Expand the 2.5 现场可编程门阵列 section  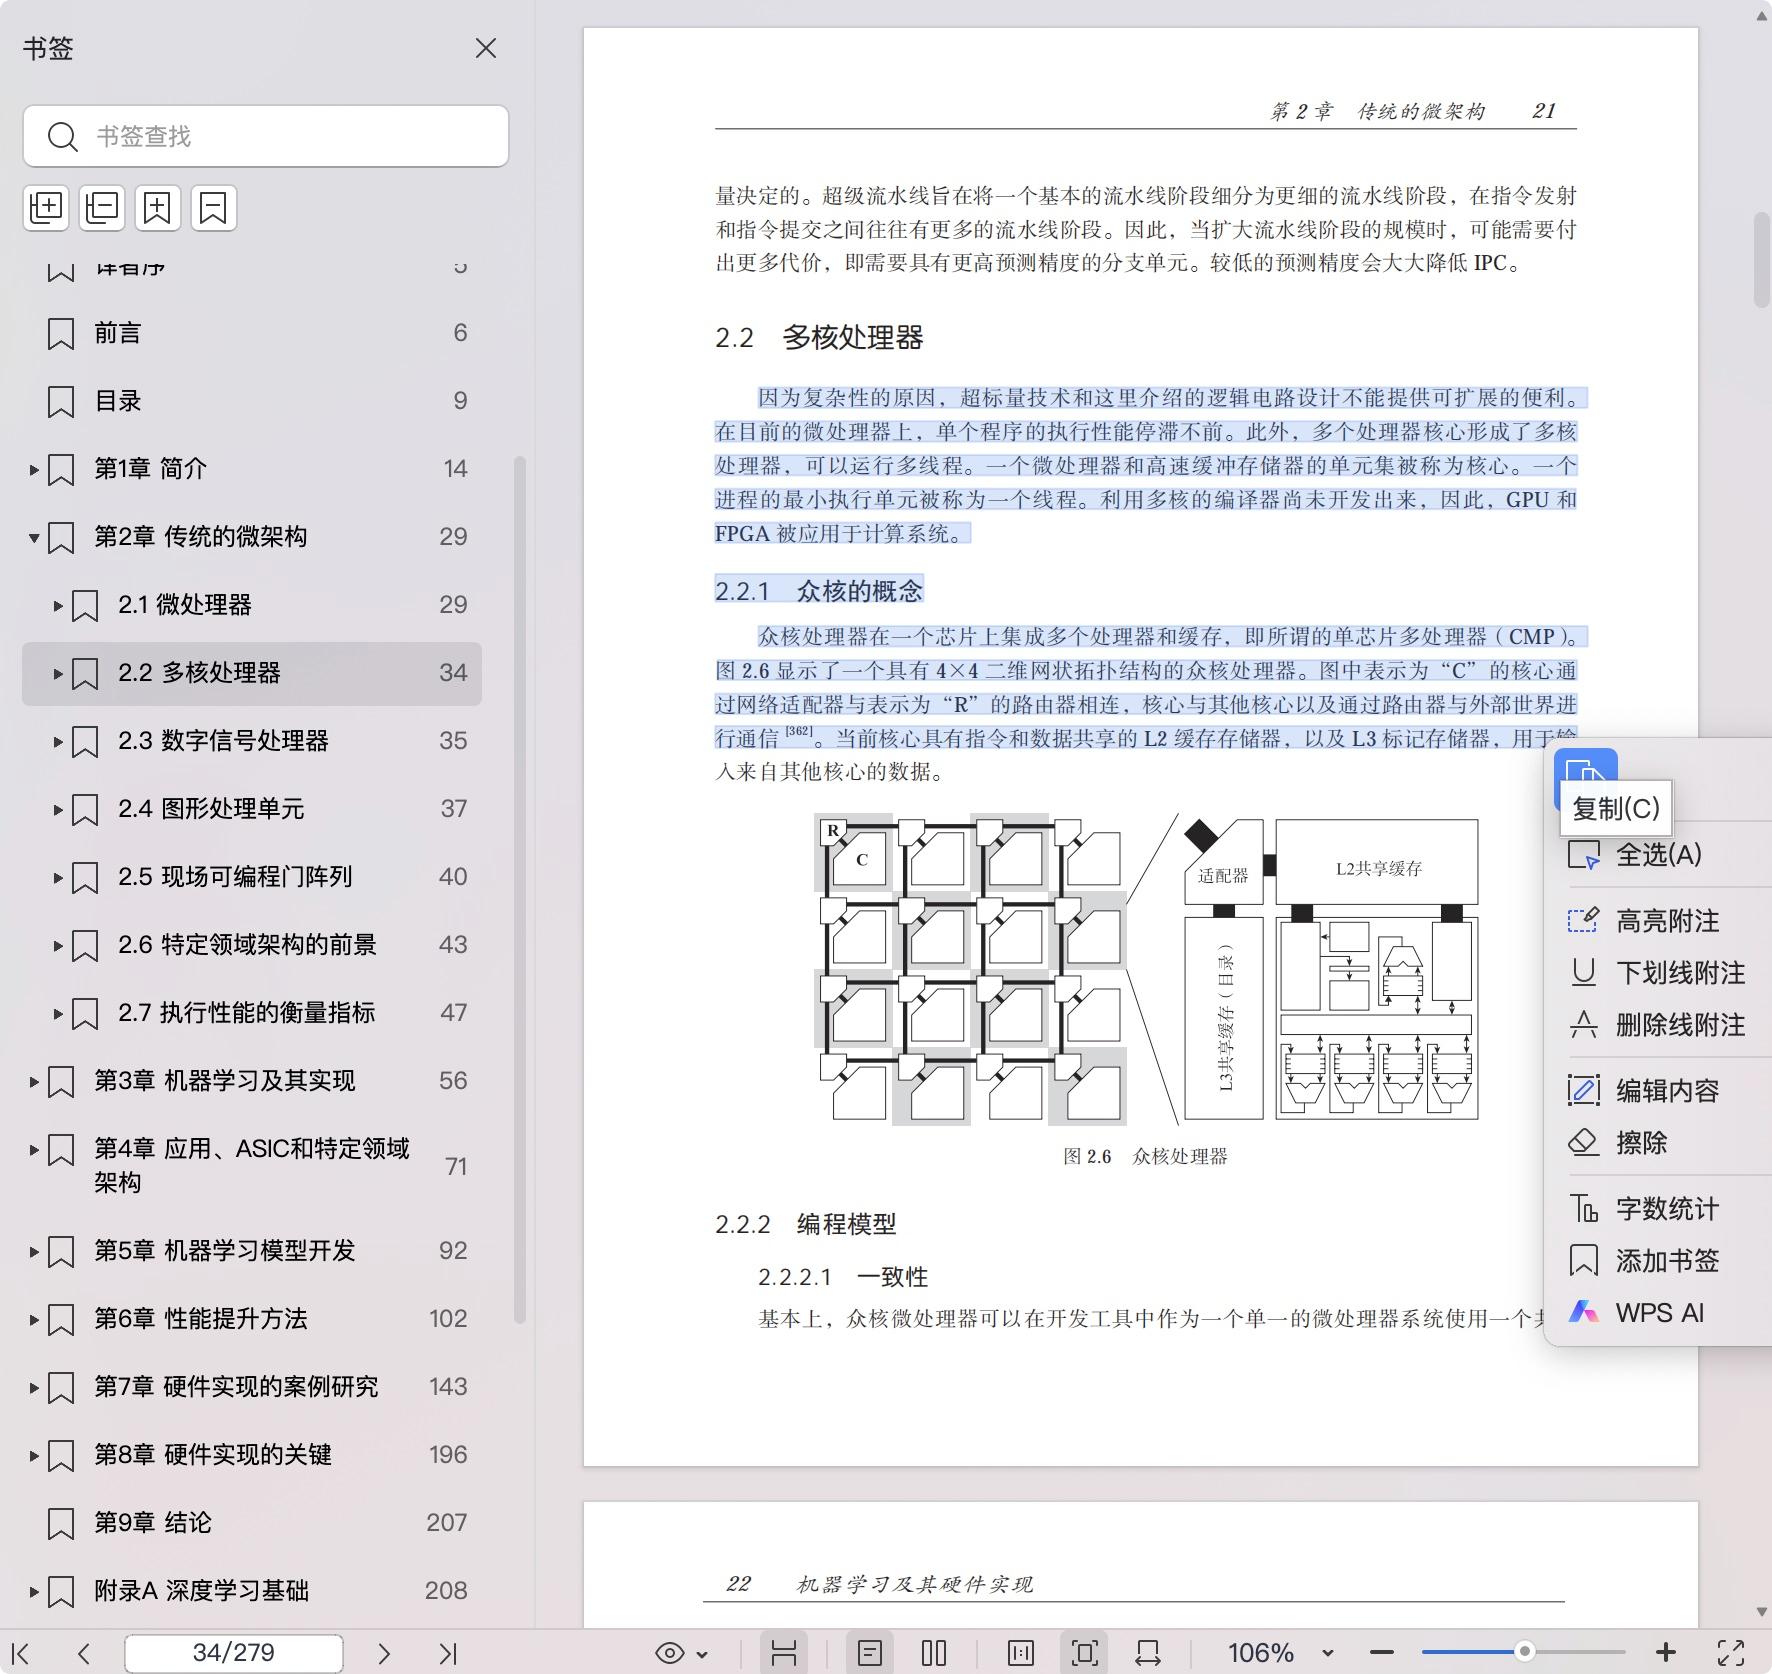pos(58,878)
